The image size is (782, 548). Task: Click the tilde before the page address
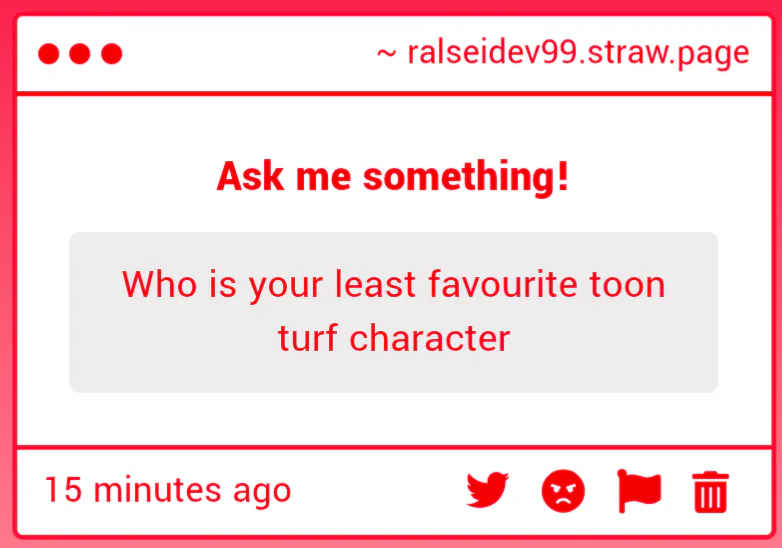(x=386, y=54)
